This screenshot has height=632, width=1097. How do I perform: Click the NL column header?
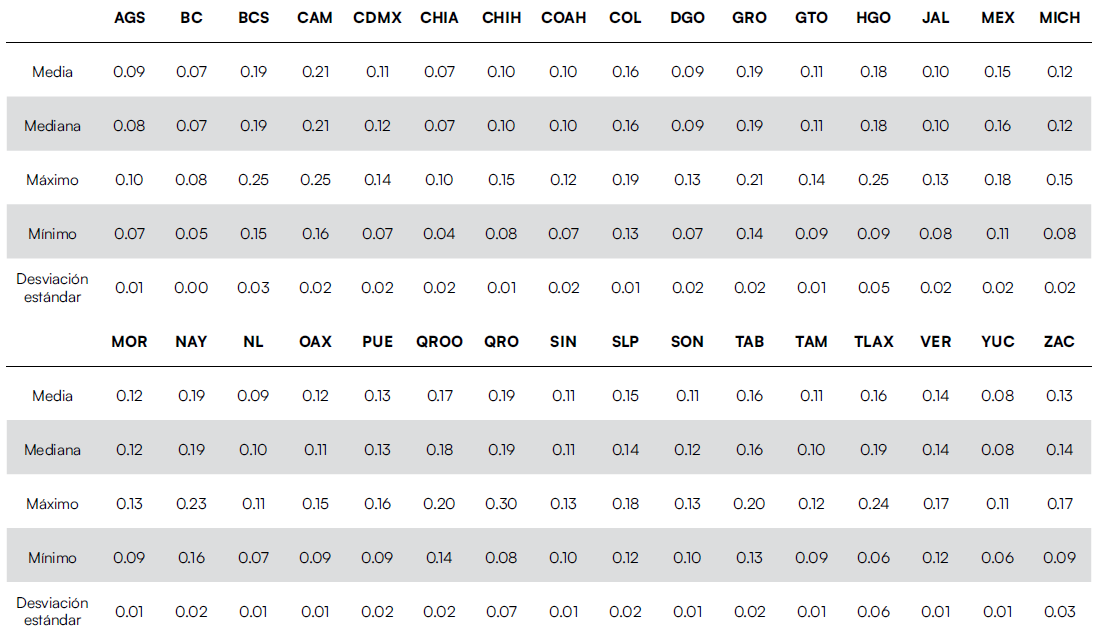253,342
